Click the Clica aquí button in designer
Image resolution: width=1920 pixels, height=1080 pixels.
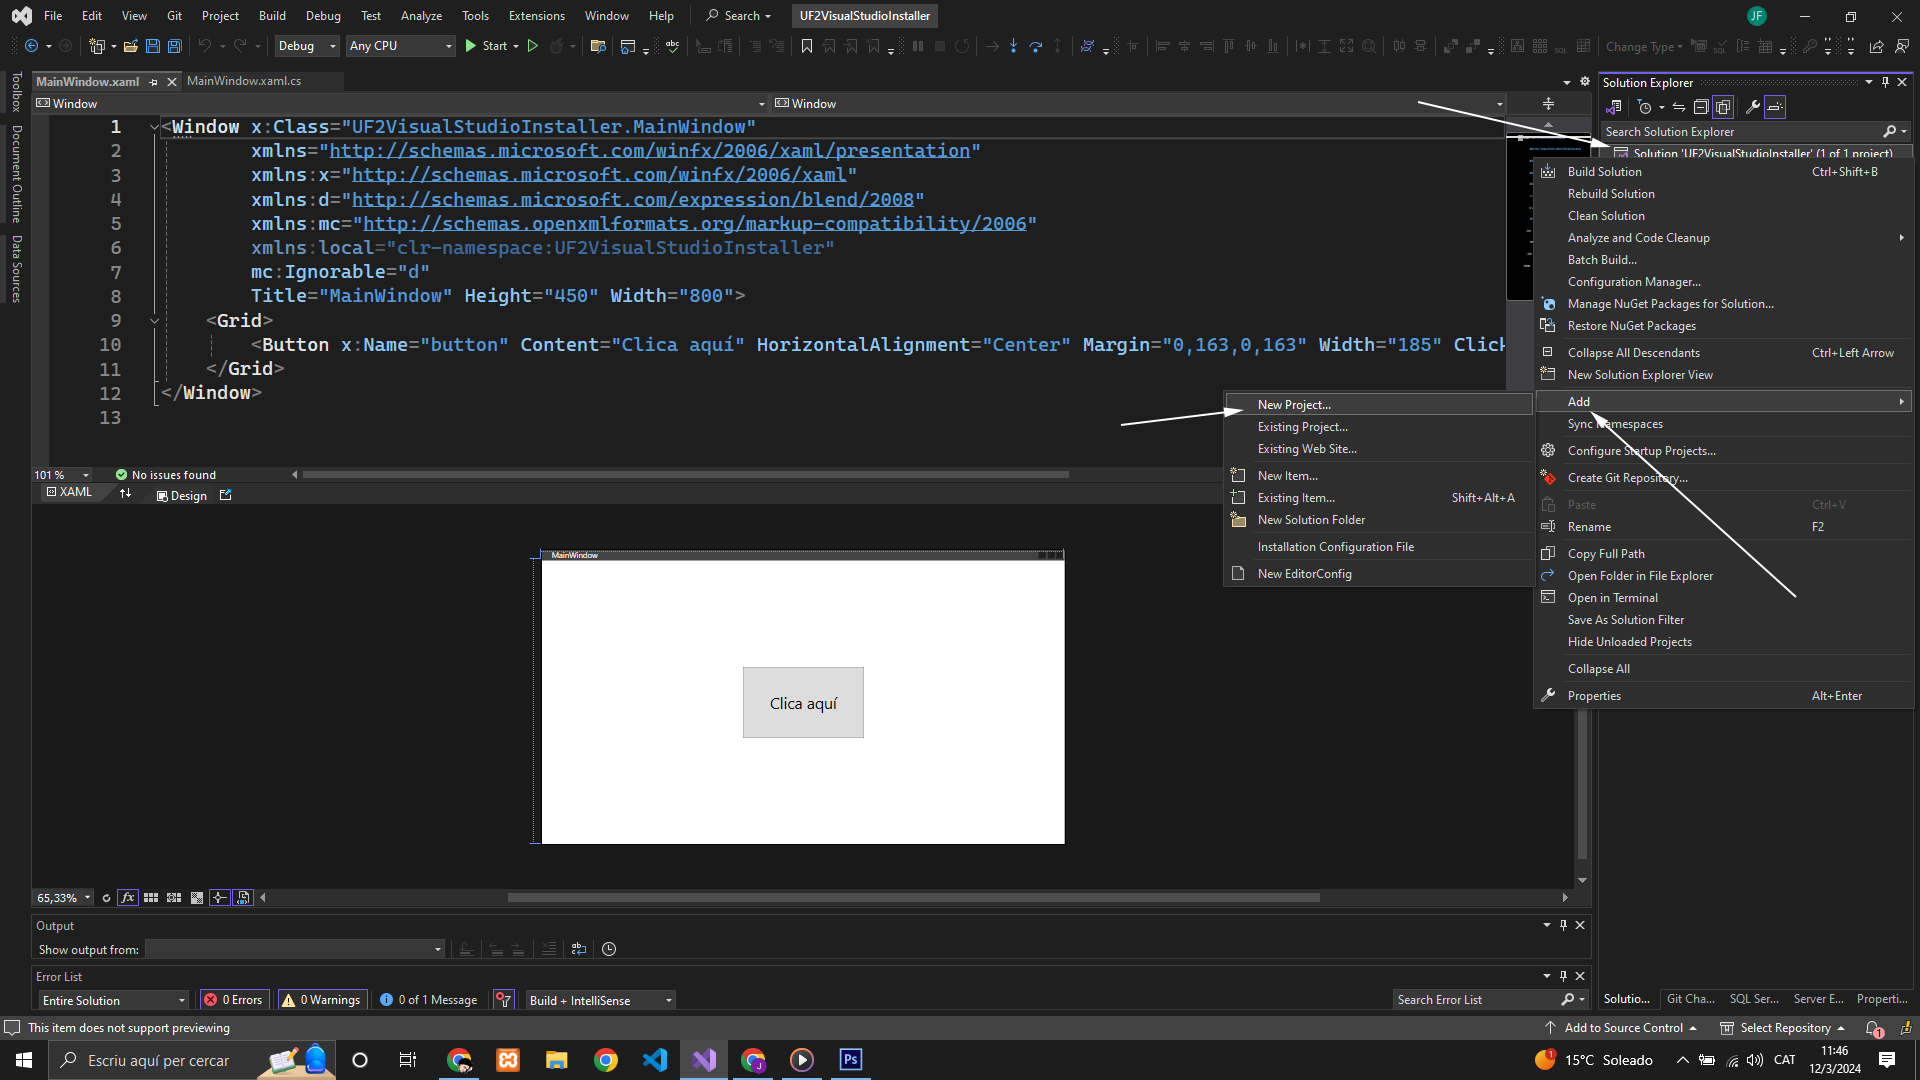[x=803, y=703]
